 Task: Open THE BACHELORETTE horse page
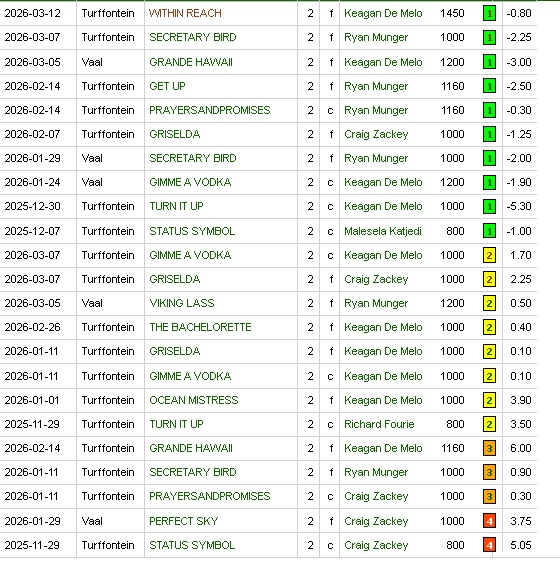point(200,327)
